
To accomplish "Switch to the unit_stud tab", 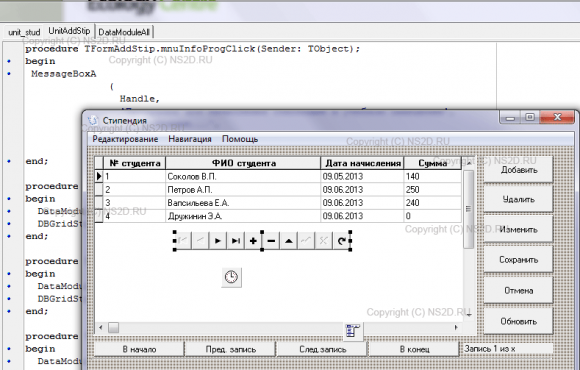I will pos(24,32).
